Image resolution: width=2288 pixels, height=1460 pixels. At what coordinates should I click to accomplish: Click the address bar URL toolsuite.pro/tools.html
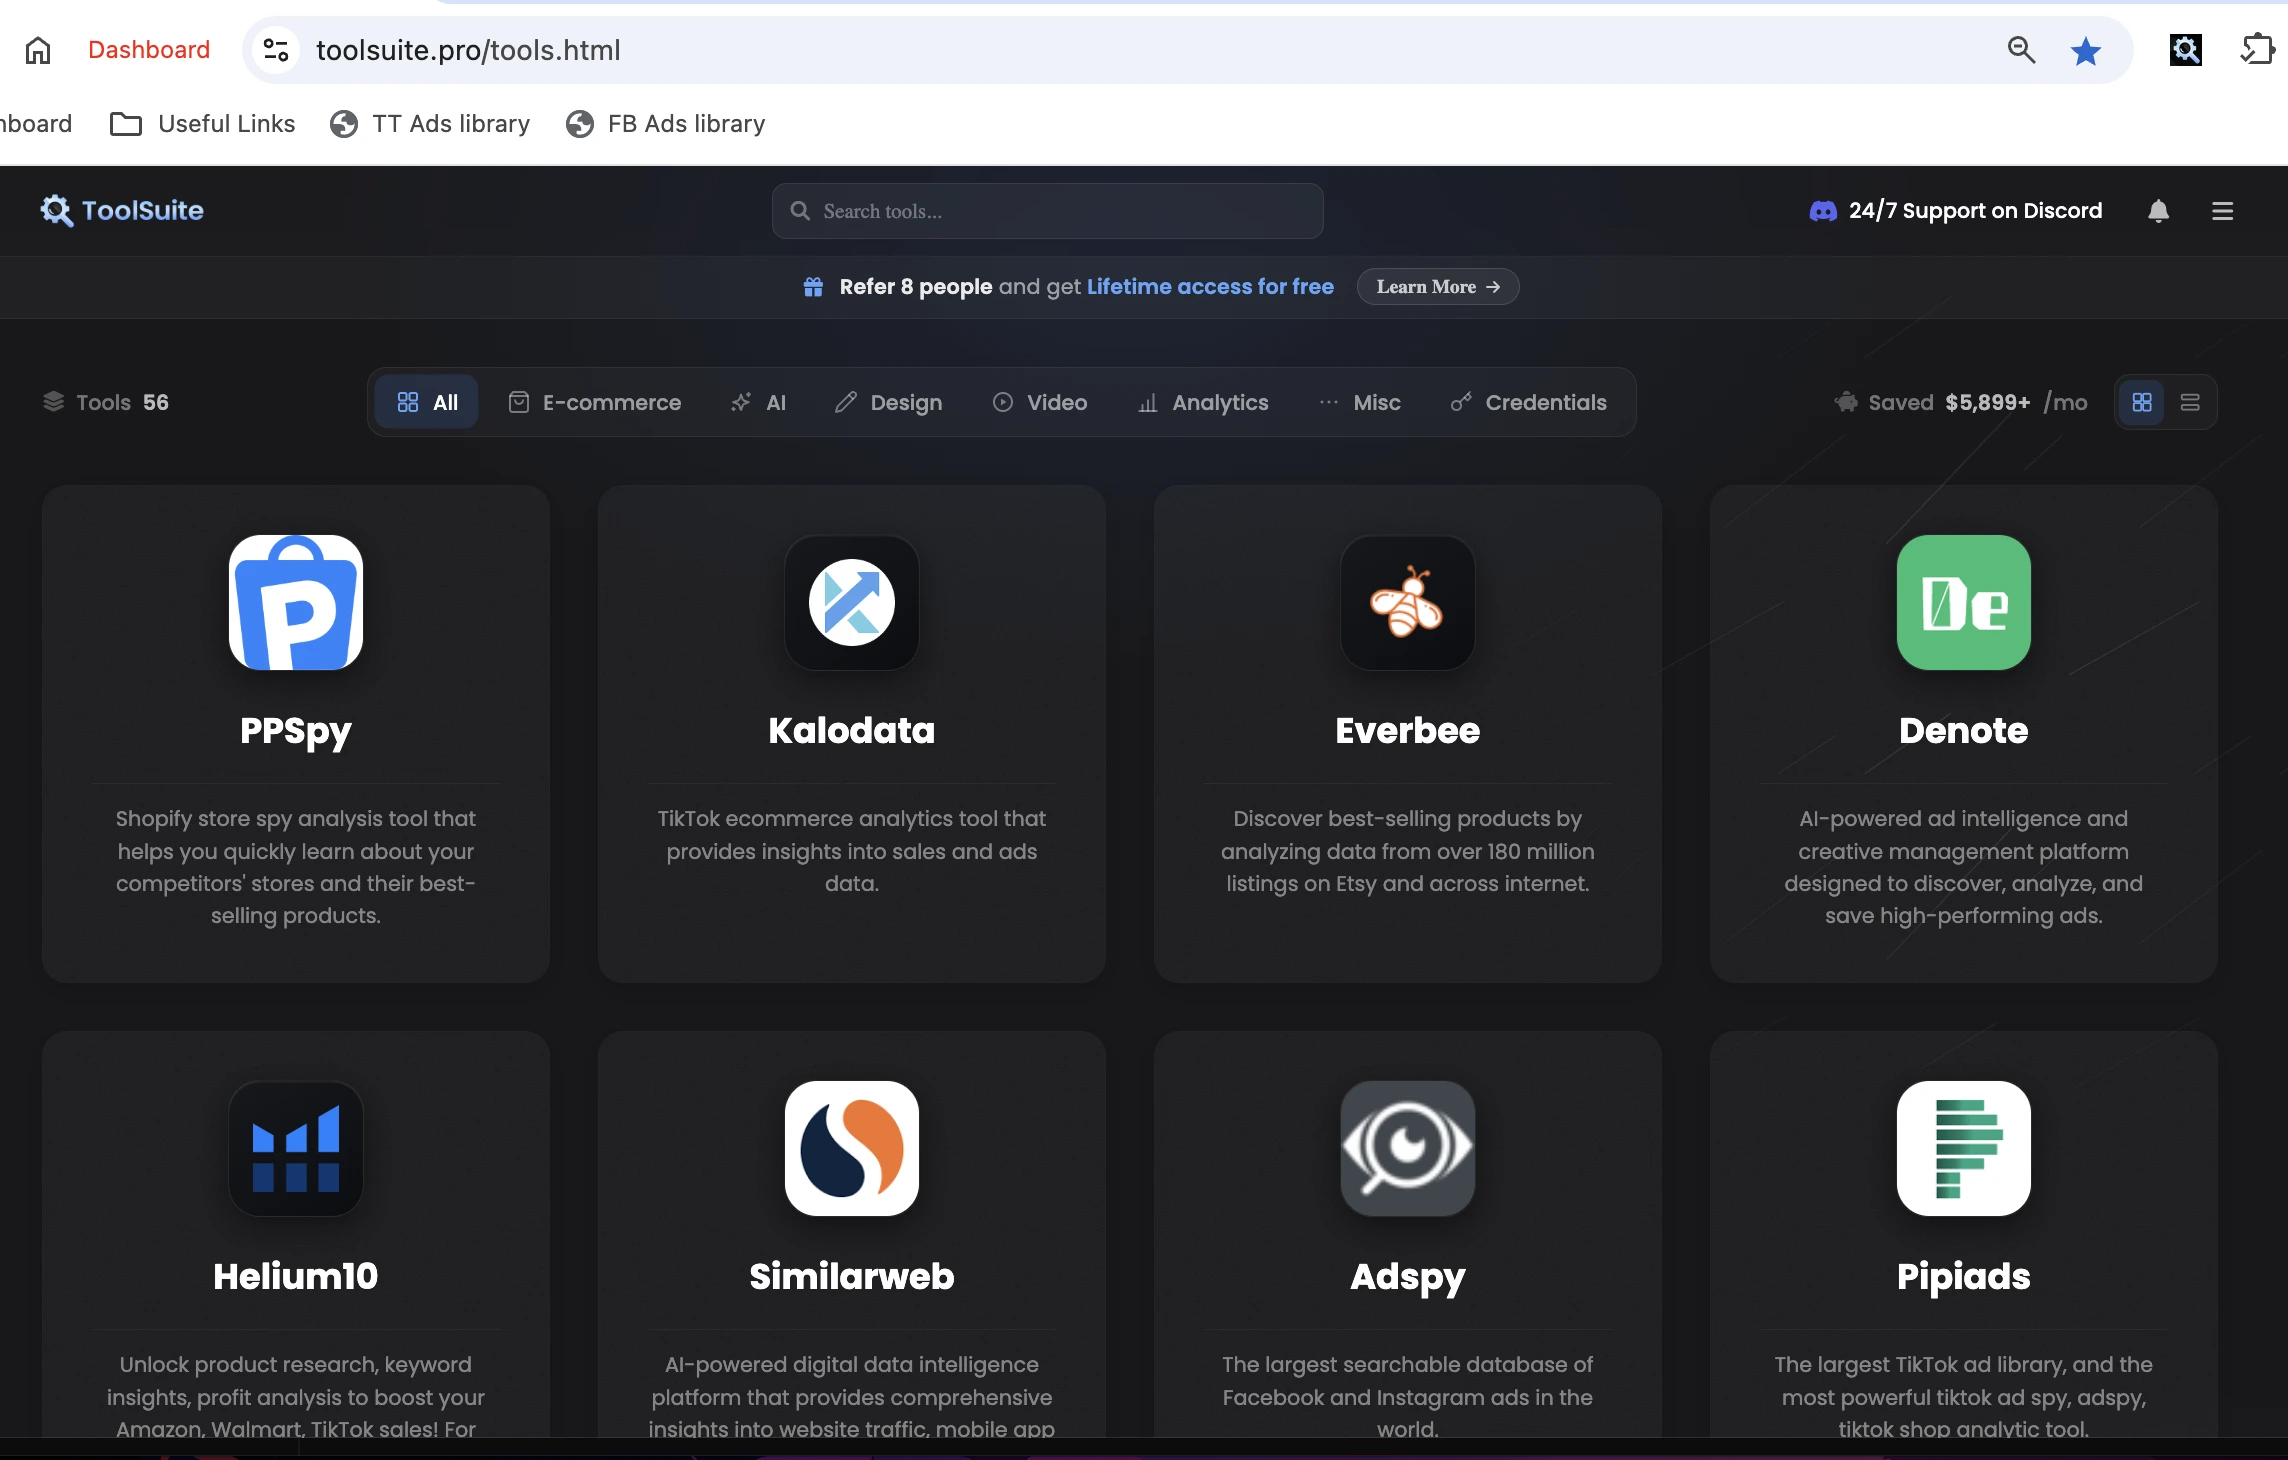click(468, 50)
